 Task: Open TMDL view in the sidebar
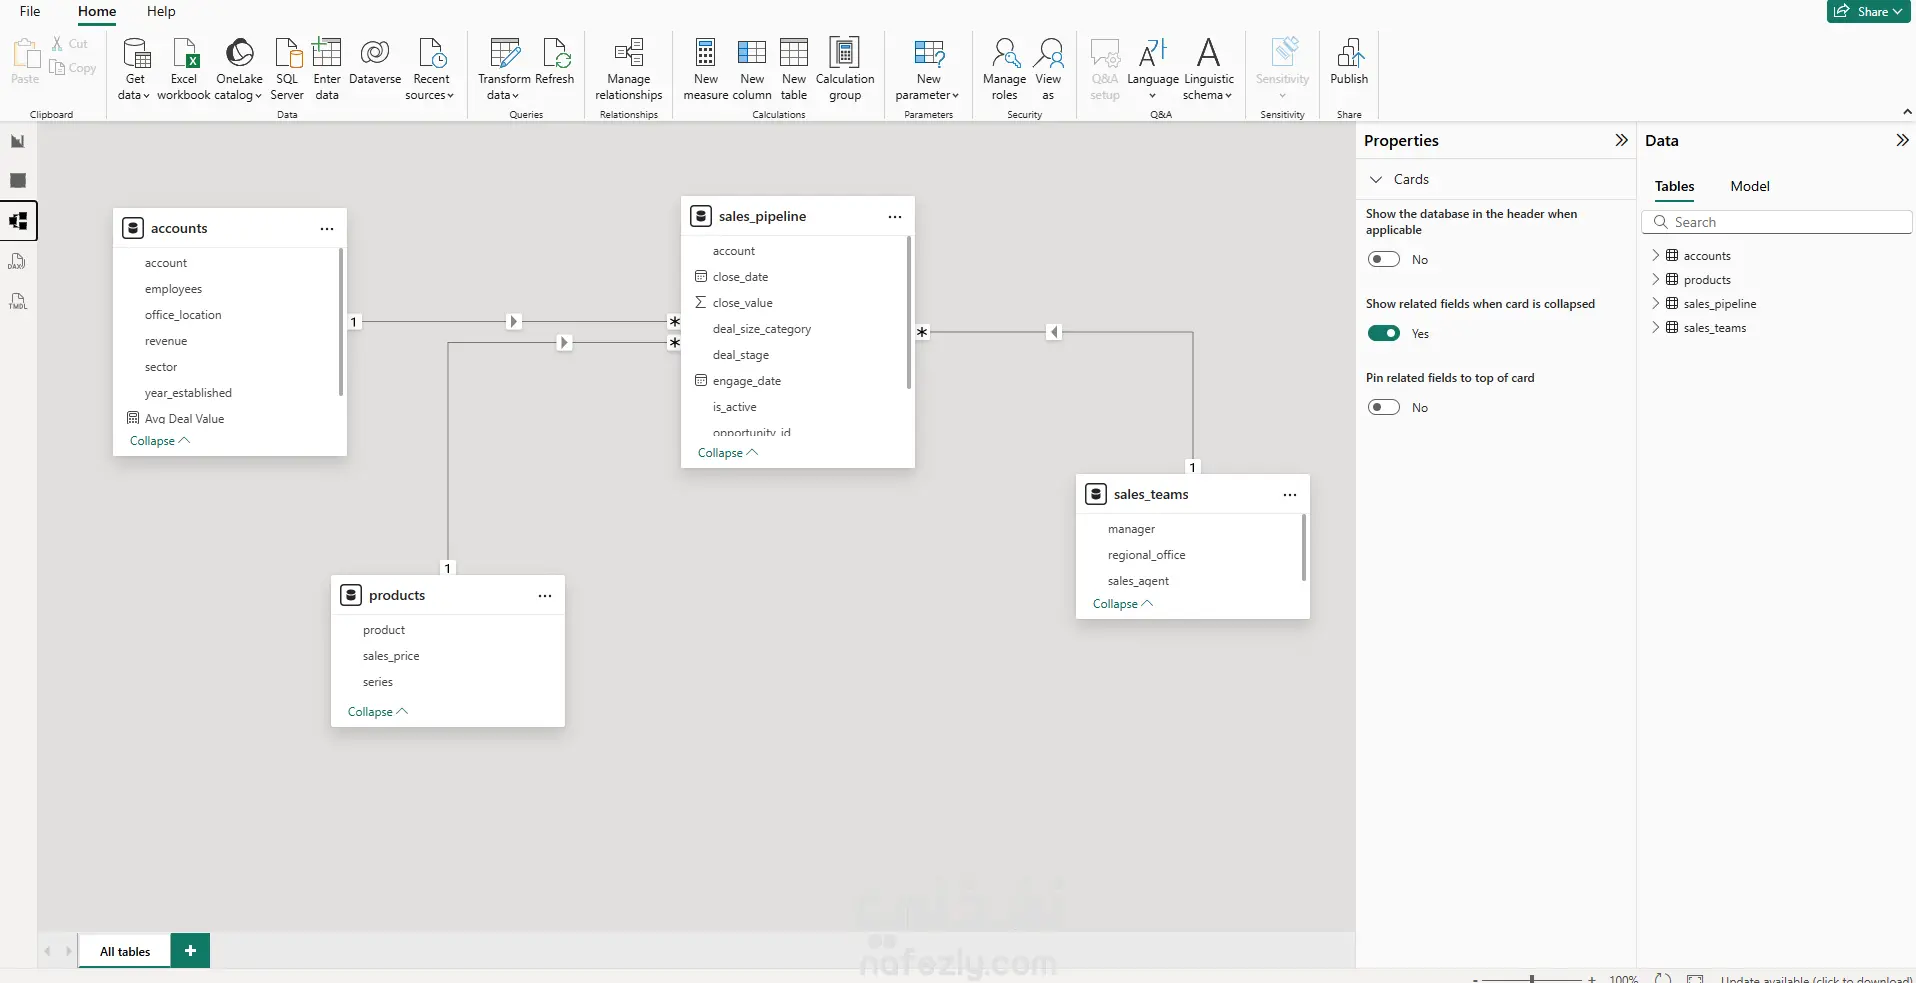point(18,302)
